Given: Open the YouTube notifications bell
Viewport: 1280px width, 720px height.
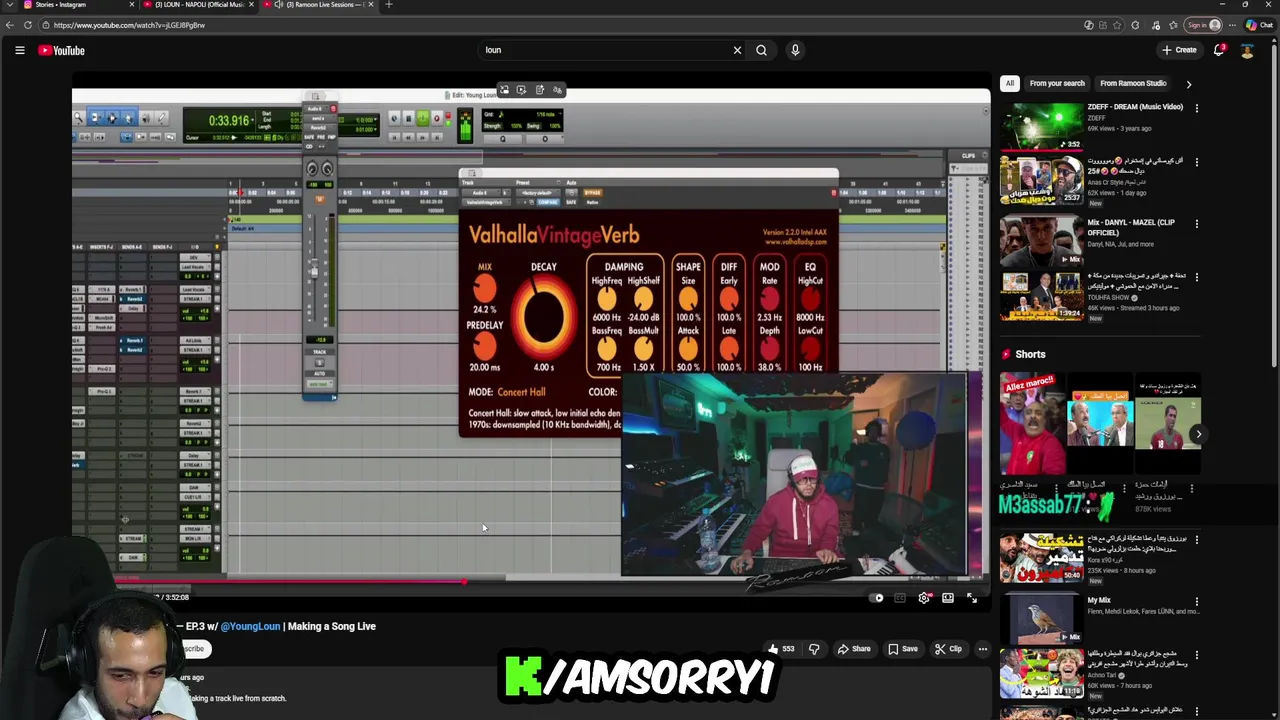Looking at the screenshot, I should click(1219, 50).
